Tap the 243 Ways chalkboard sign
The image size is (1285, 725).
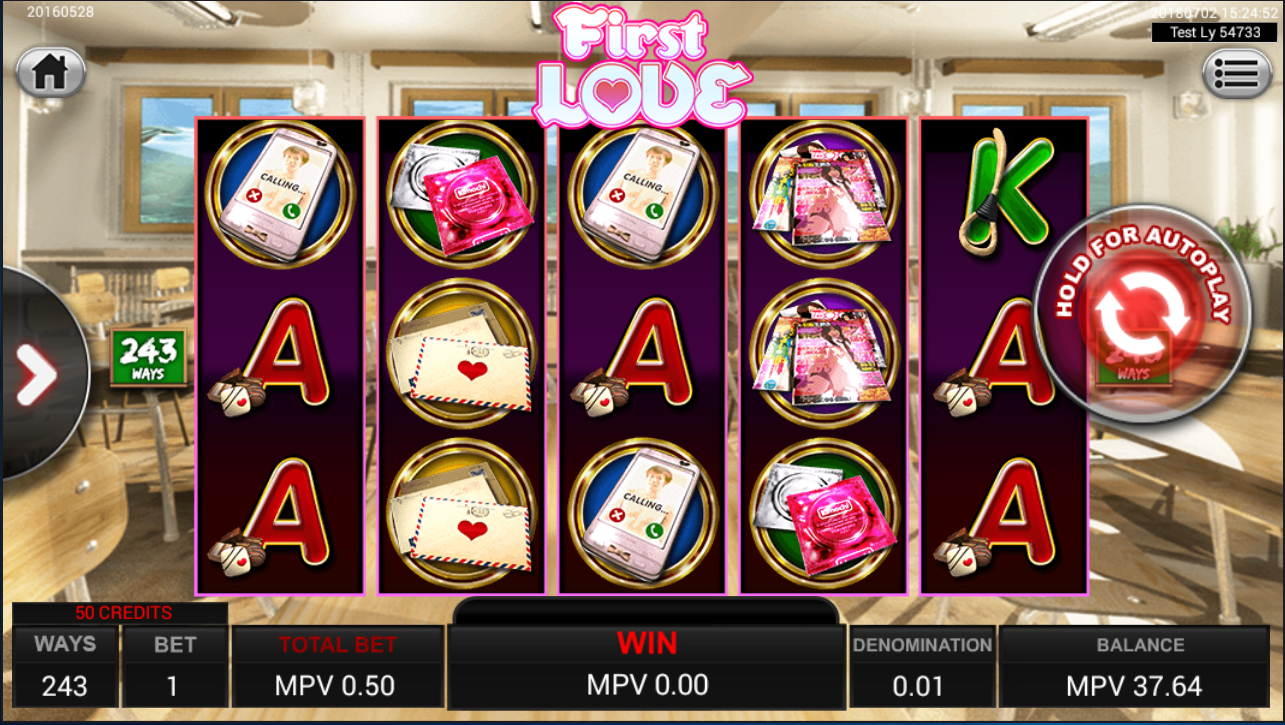click(148, 357)
